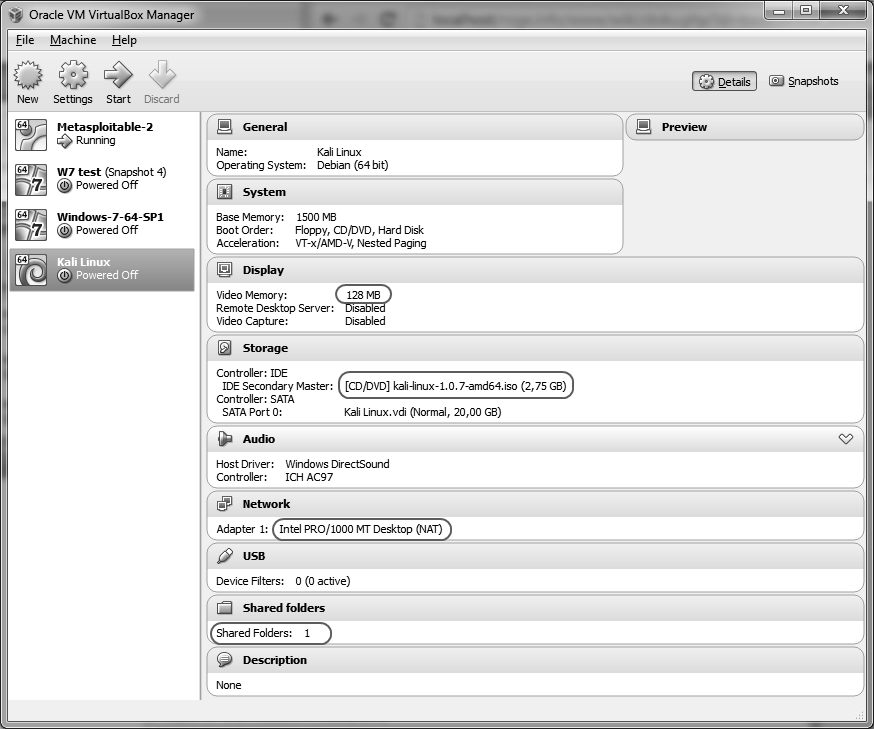Click the Metasploitable-2 VM icon

(31, 134)
